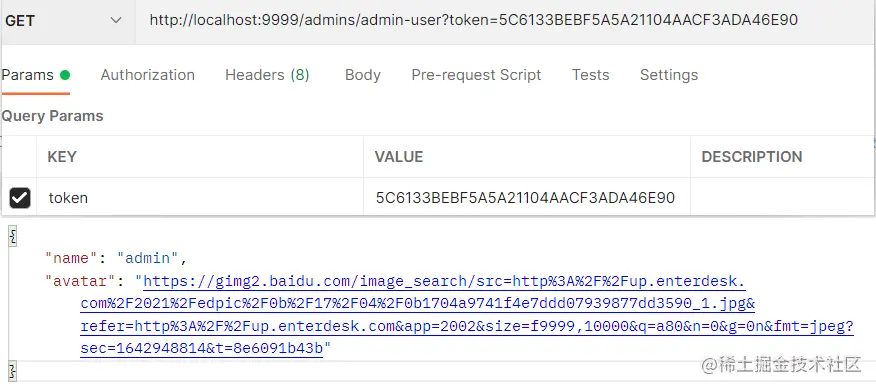The image size is (876, 389).
Task: Click the token key cell
Action: (x=200, y=197)
